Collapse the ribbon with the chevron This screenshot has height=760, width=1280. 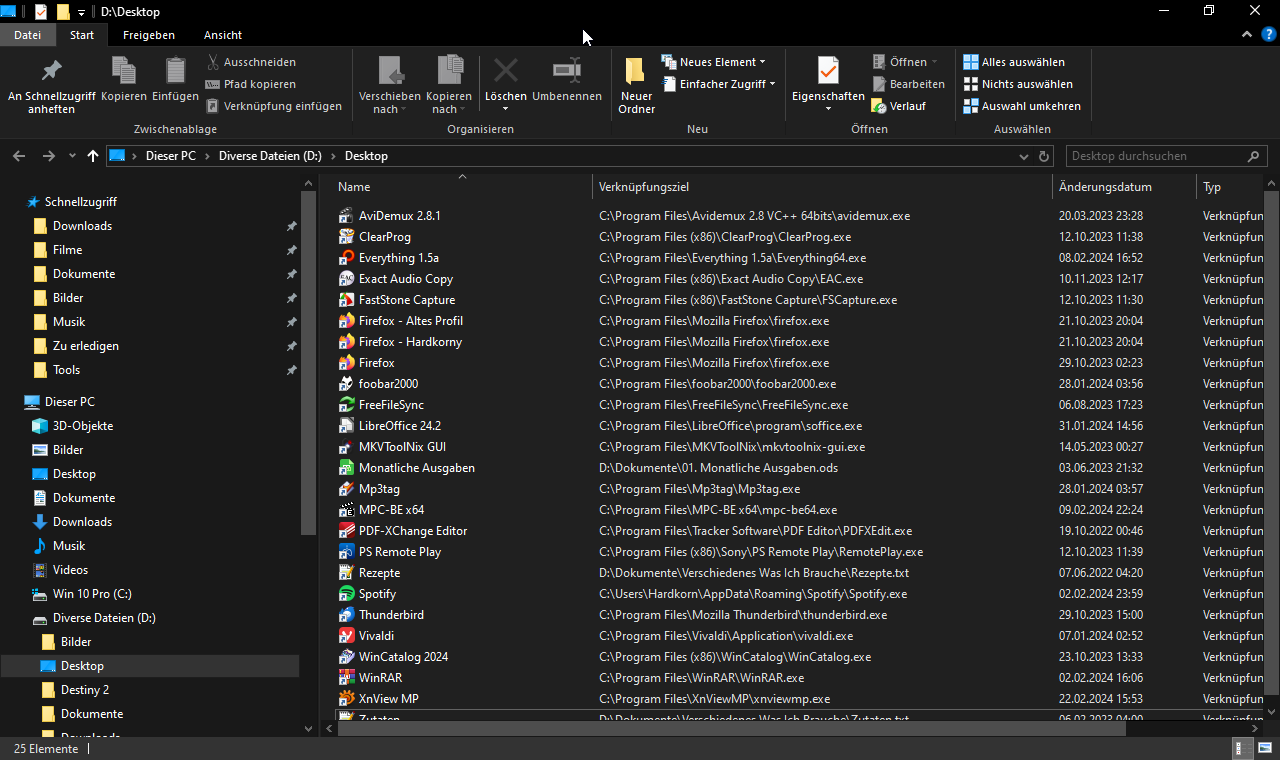(1246, 35)
